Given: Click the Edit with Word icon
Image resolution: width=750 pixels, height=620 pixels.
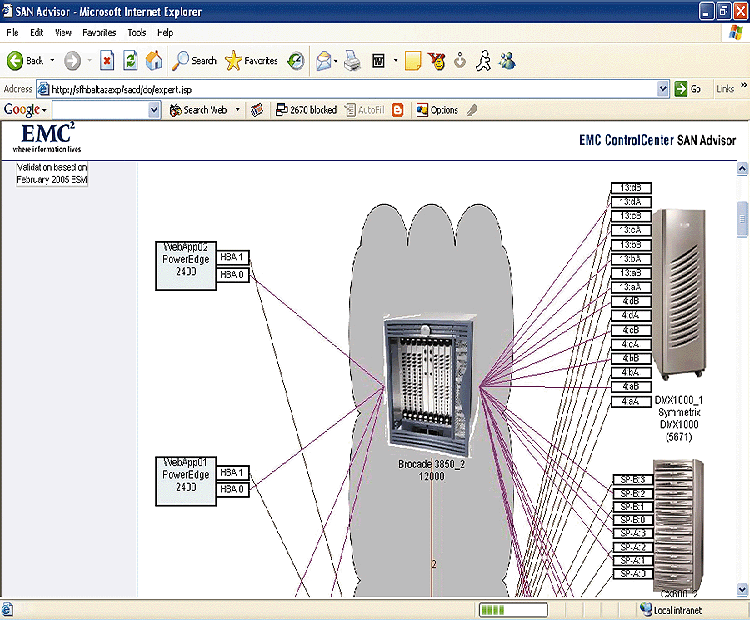Looking at the screenshot, I should coord(378,61).
